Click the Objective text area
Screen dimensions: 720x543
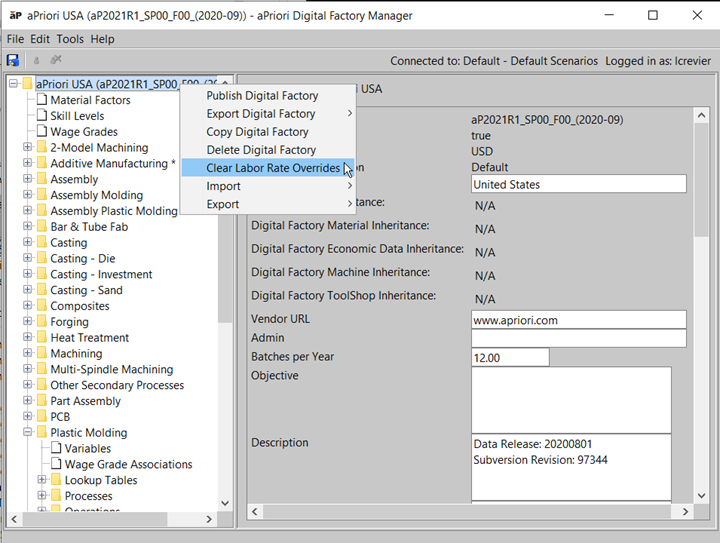(x=571, y=400)
